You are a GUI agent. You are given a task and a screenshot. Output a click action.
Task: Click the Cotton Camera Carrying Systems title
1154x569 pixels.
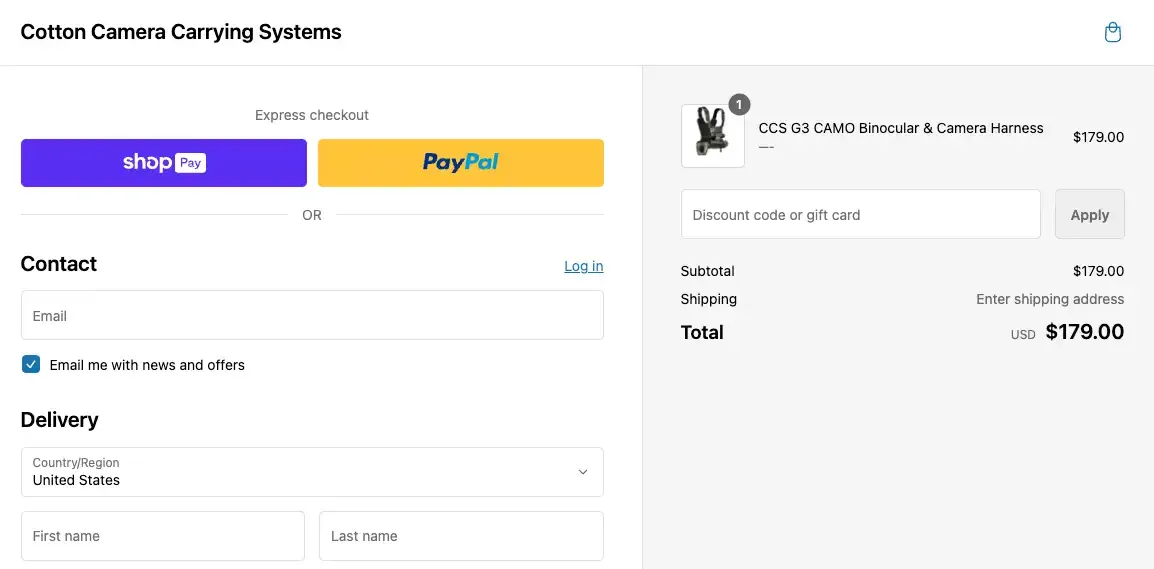(x=181, y=32)
